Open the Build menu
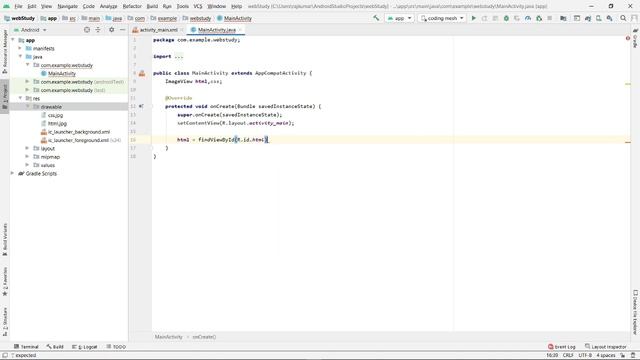The height and width of the screenshot is (360, 640). [152, 7]
